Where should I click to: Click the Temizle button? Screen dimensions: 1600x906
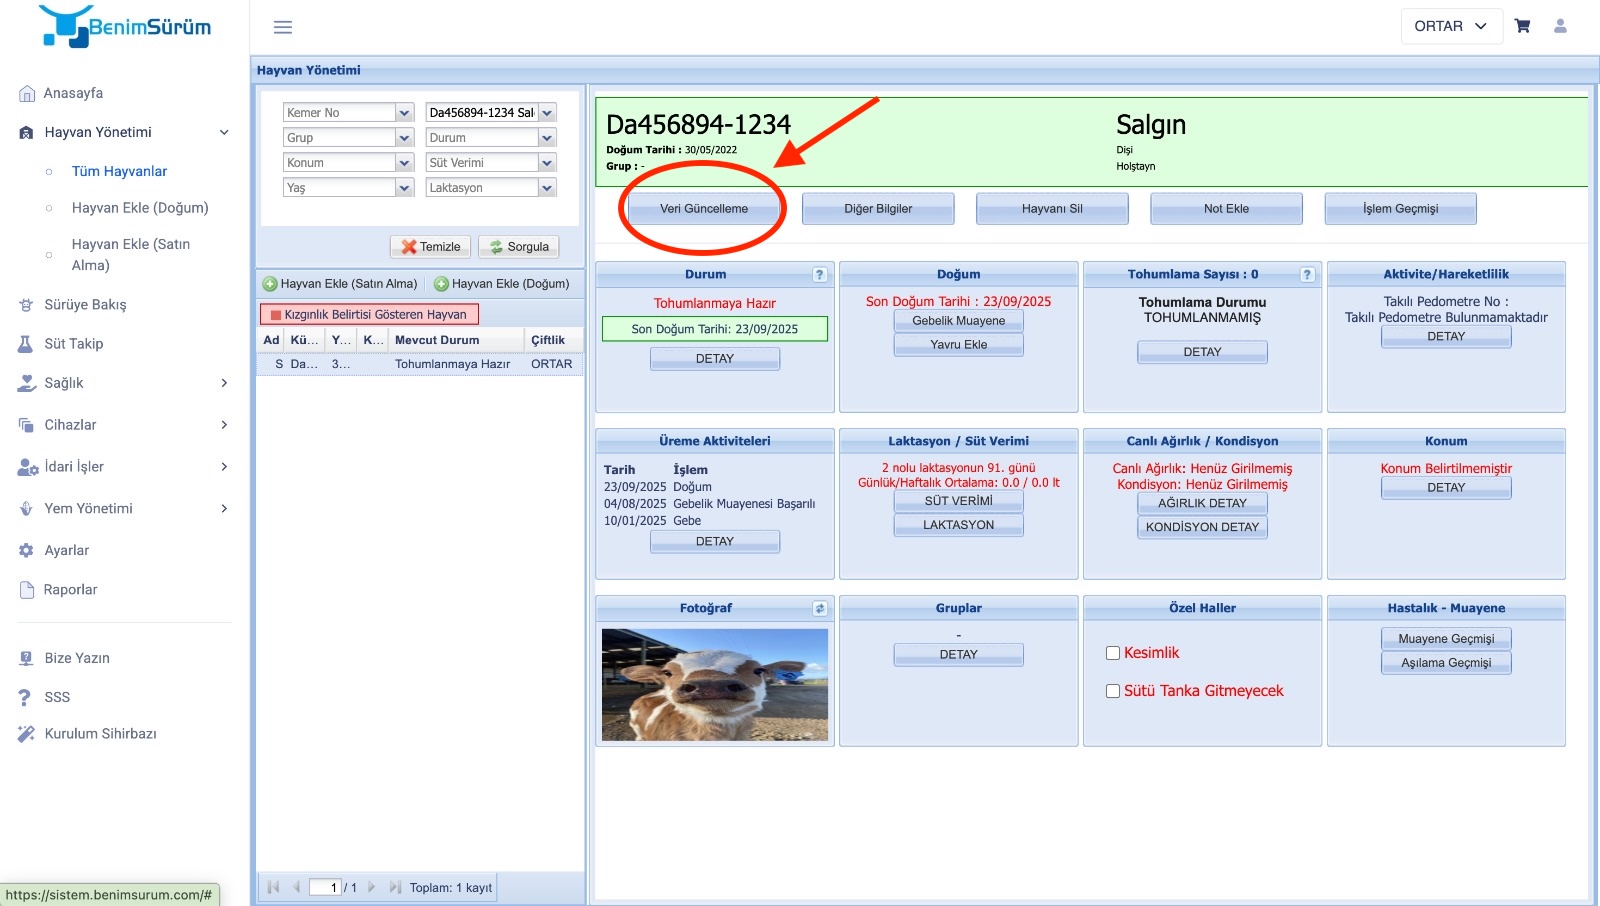point(431,247)
